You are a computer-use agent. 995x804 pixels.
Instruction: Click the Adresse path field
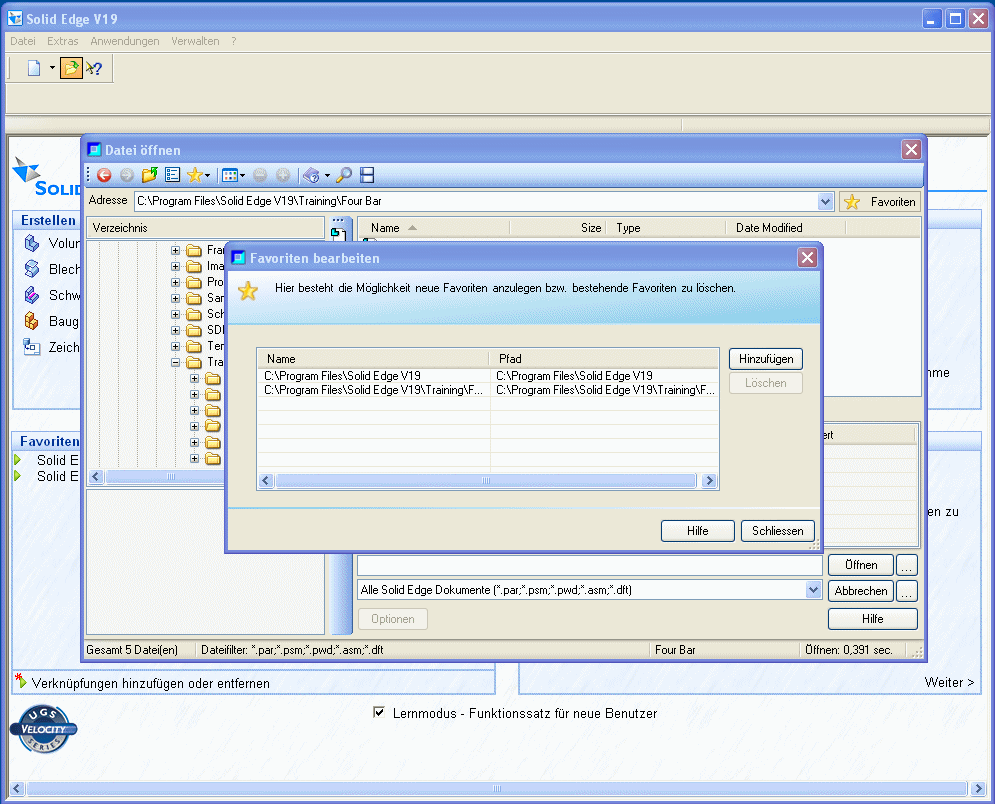click(x=476, y=202)
